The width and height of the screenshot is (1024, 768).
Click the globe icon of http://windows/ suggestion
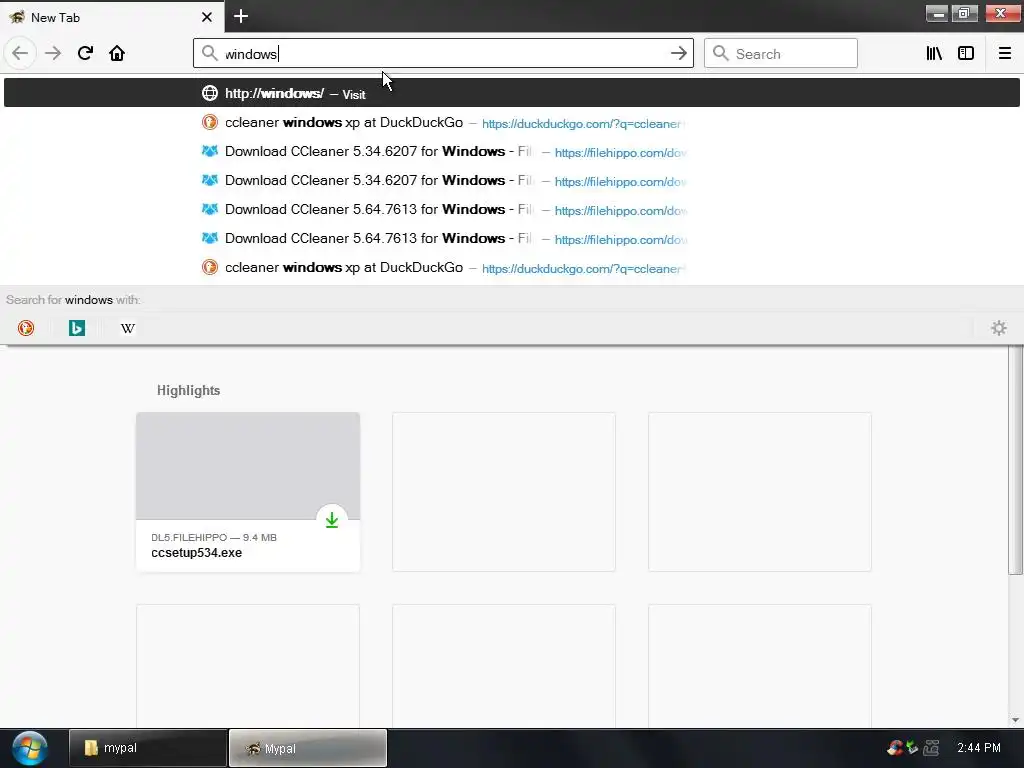pos(210,93)
